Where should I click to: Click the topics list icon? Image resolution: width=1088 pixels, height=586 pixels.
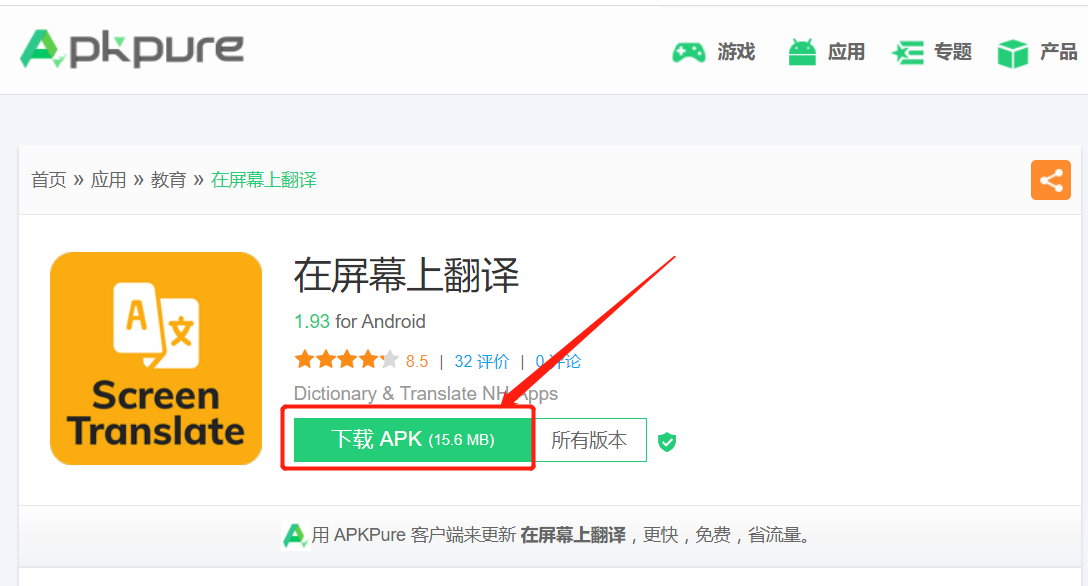[908, 53]
